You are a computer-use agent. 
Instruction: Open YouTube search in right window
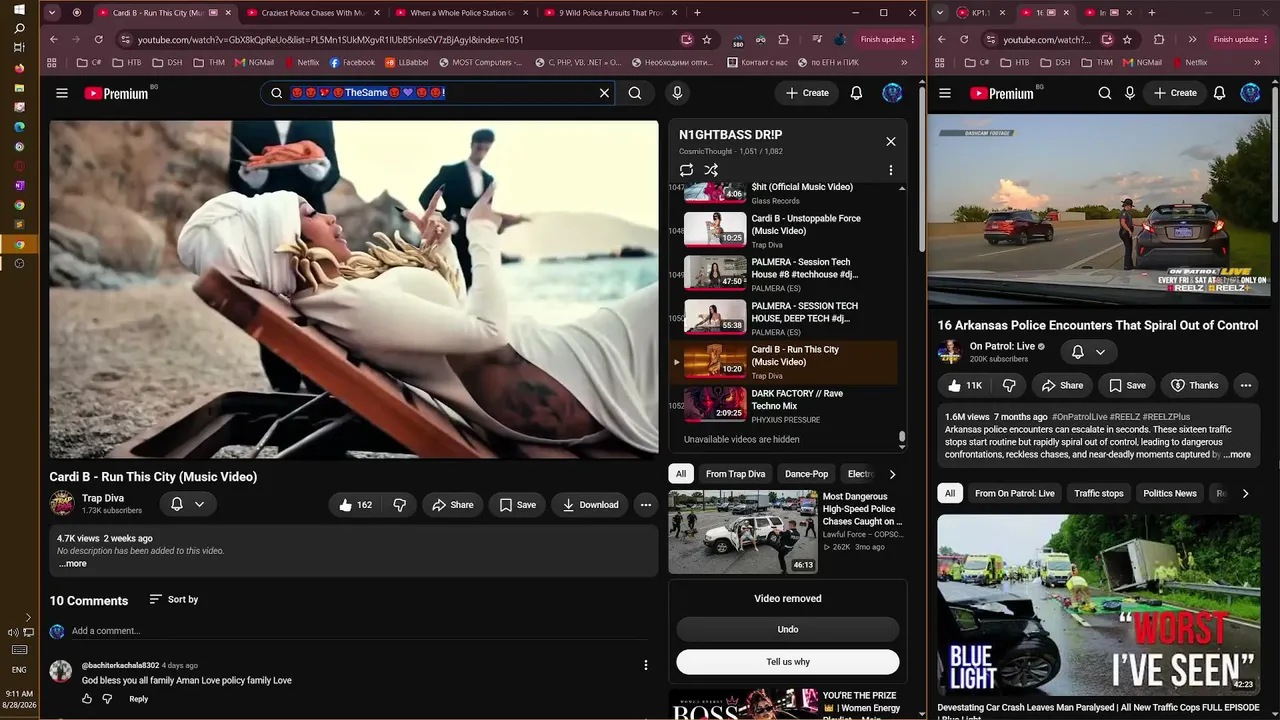tap(1104, 93)
